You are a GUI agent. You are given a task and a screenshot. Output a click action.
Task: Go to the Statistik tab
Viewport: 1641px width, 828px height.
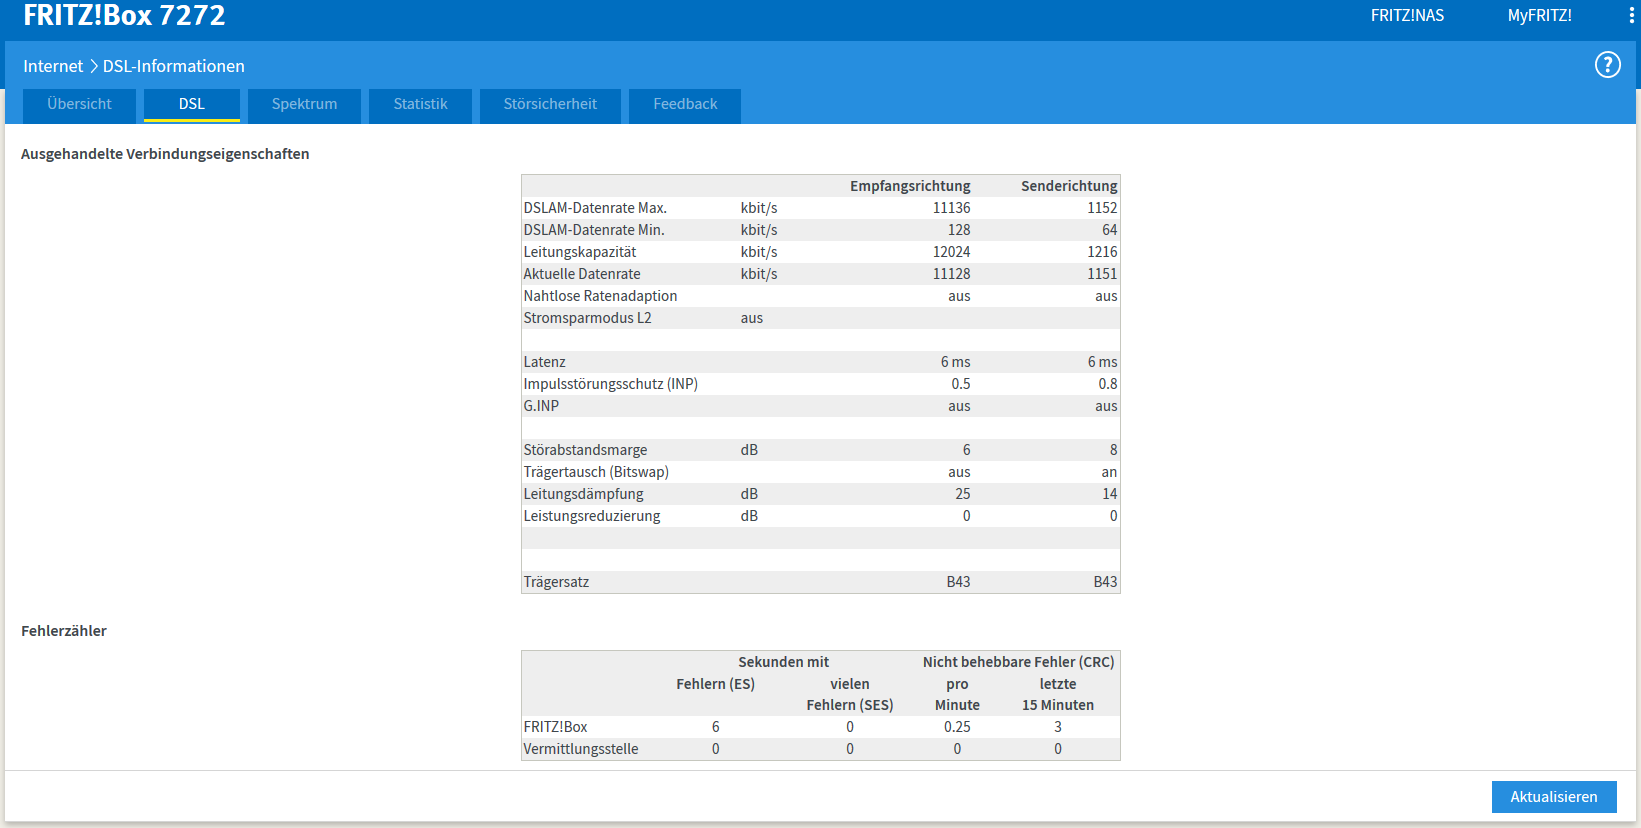click(x=420, y=105)
